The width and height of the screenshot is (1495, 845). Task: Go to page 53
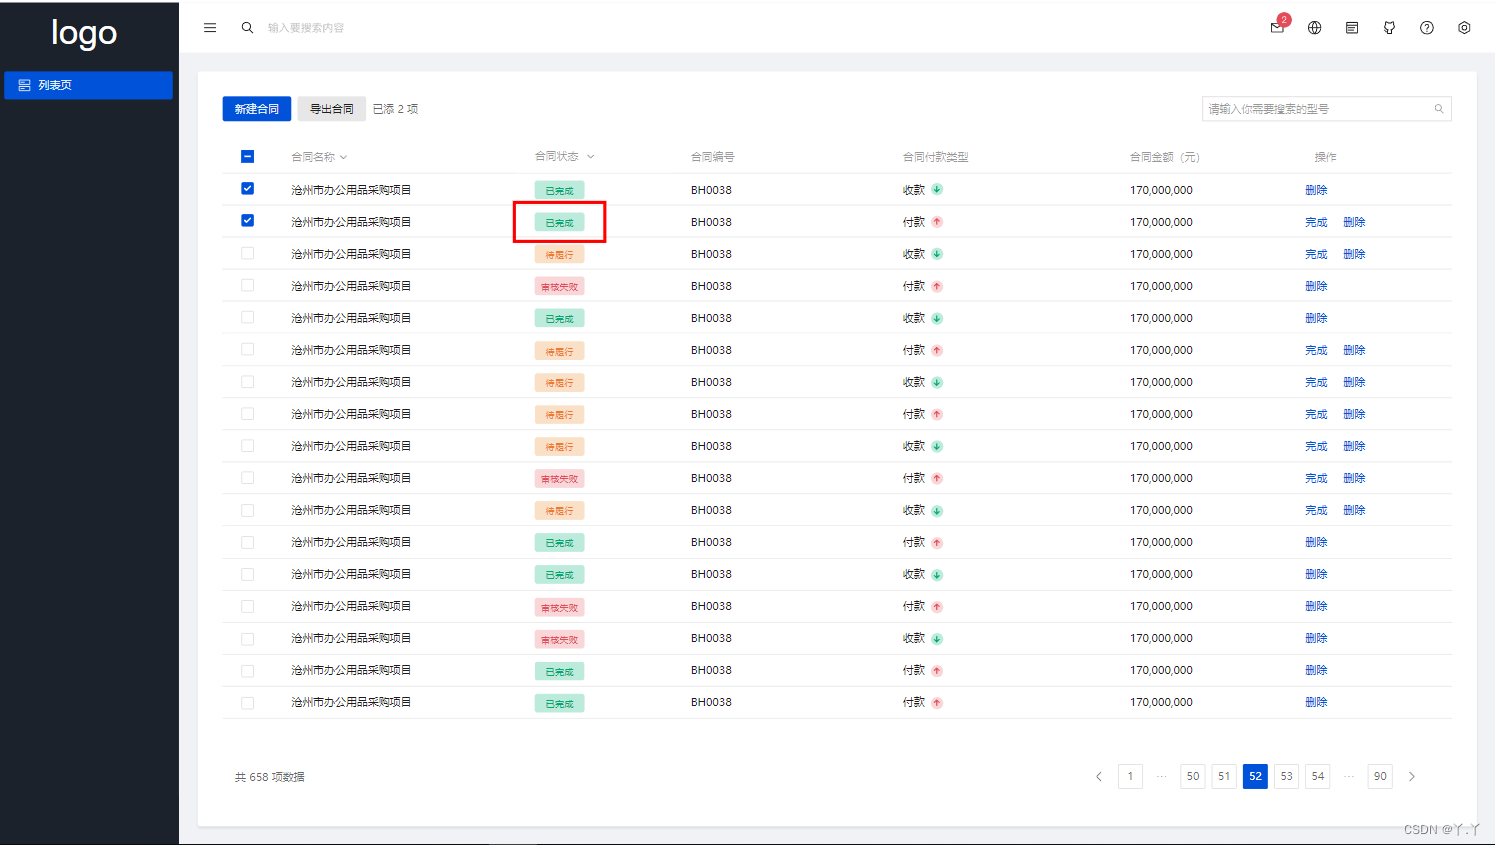[1286, 776]
